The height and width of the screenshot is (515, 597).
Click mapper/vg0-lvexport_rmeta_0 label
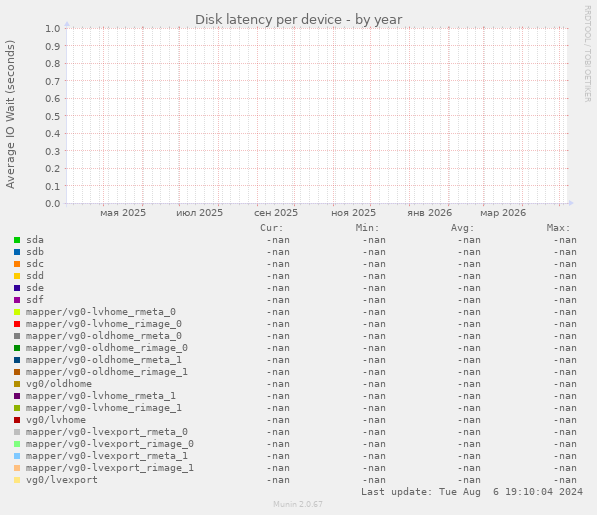[107, 432]
